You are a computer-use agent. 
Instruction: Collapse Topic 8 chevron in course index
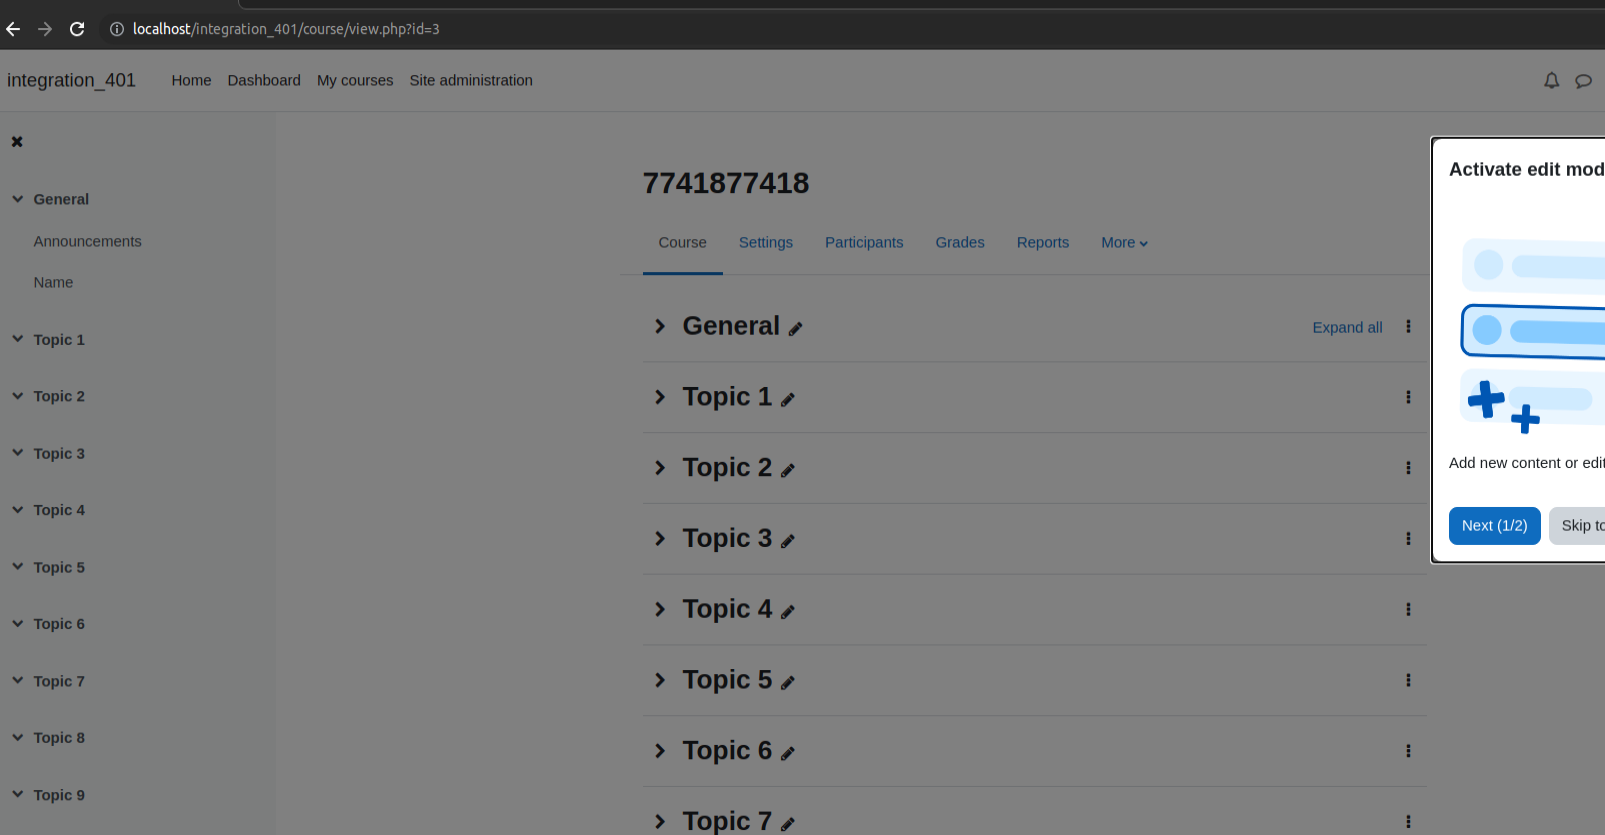18,737
